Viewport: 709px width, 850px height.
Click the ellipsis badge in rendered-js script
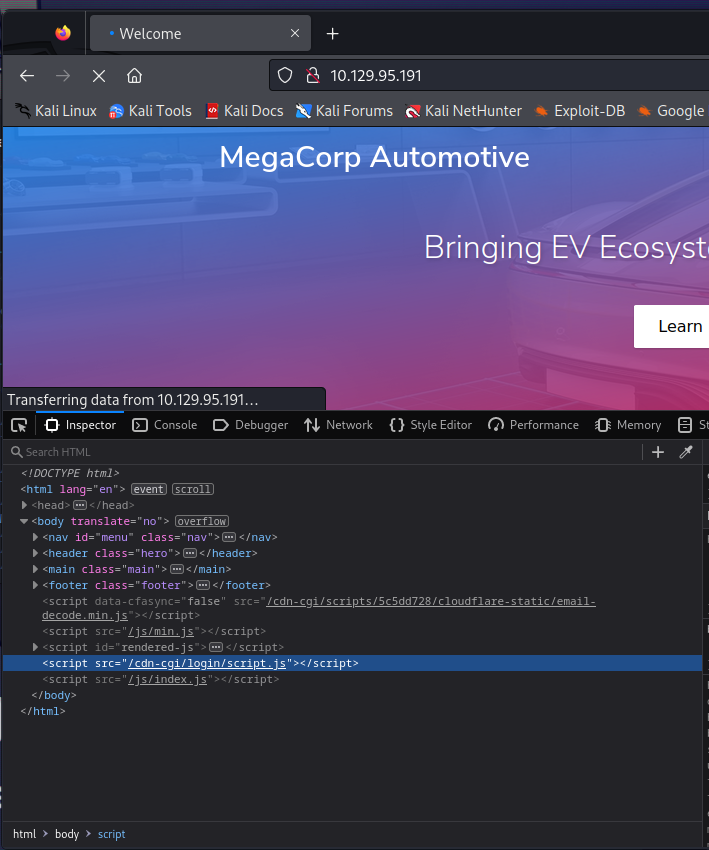(216, 647)
